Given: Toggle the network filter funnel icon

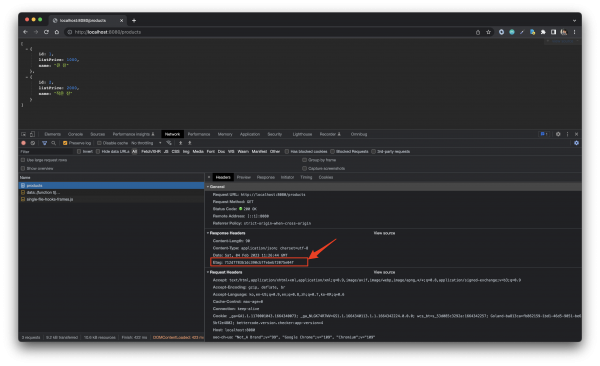Looking at the screenshot, I should (44, 143).
